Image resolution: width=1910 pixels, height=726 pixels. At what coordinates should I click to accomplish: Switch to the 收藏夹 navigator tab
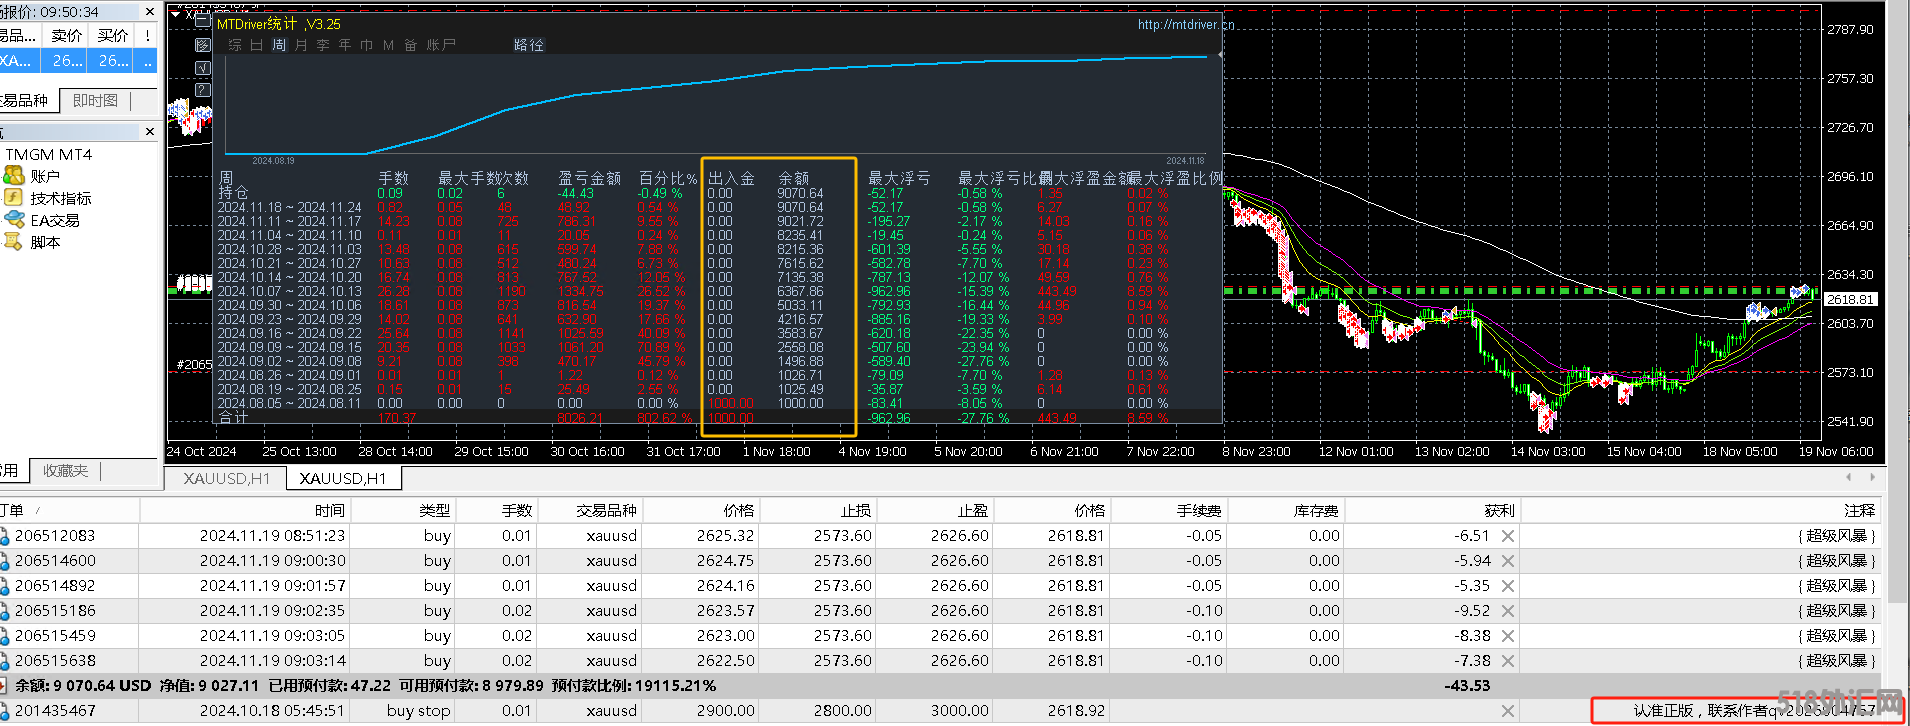[x=66, y=471]
